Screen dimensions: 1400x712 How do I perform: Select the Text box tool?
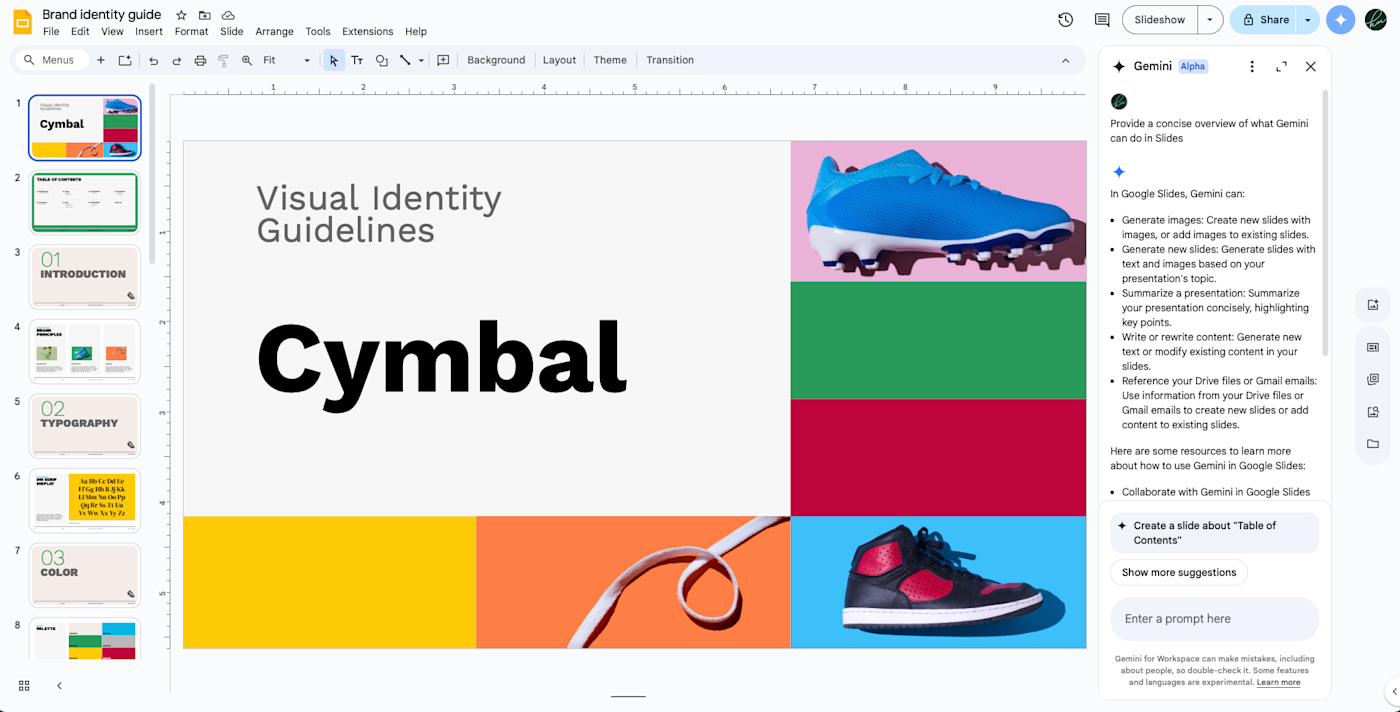tap(357, 60)
